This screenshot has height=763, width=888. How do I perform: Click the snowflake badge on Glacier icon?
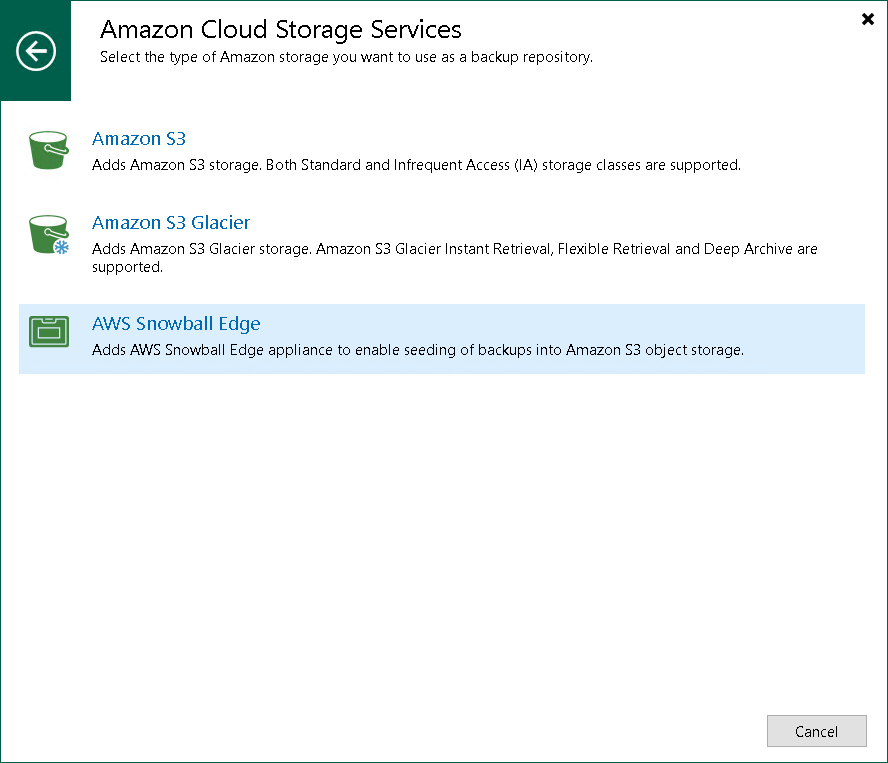point(61,247)
